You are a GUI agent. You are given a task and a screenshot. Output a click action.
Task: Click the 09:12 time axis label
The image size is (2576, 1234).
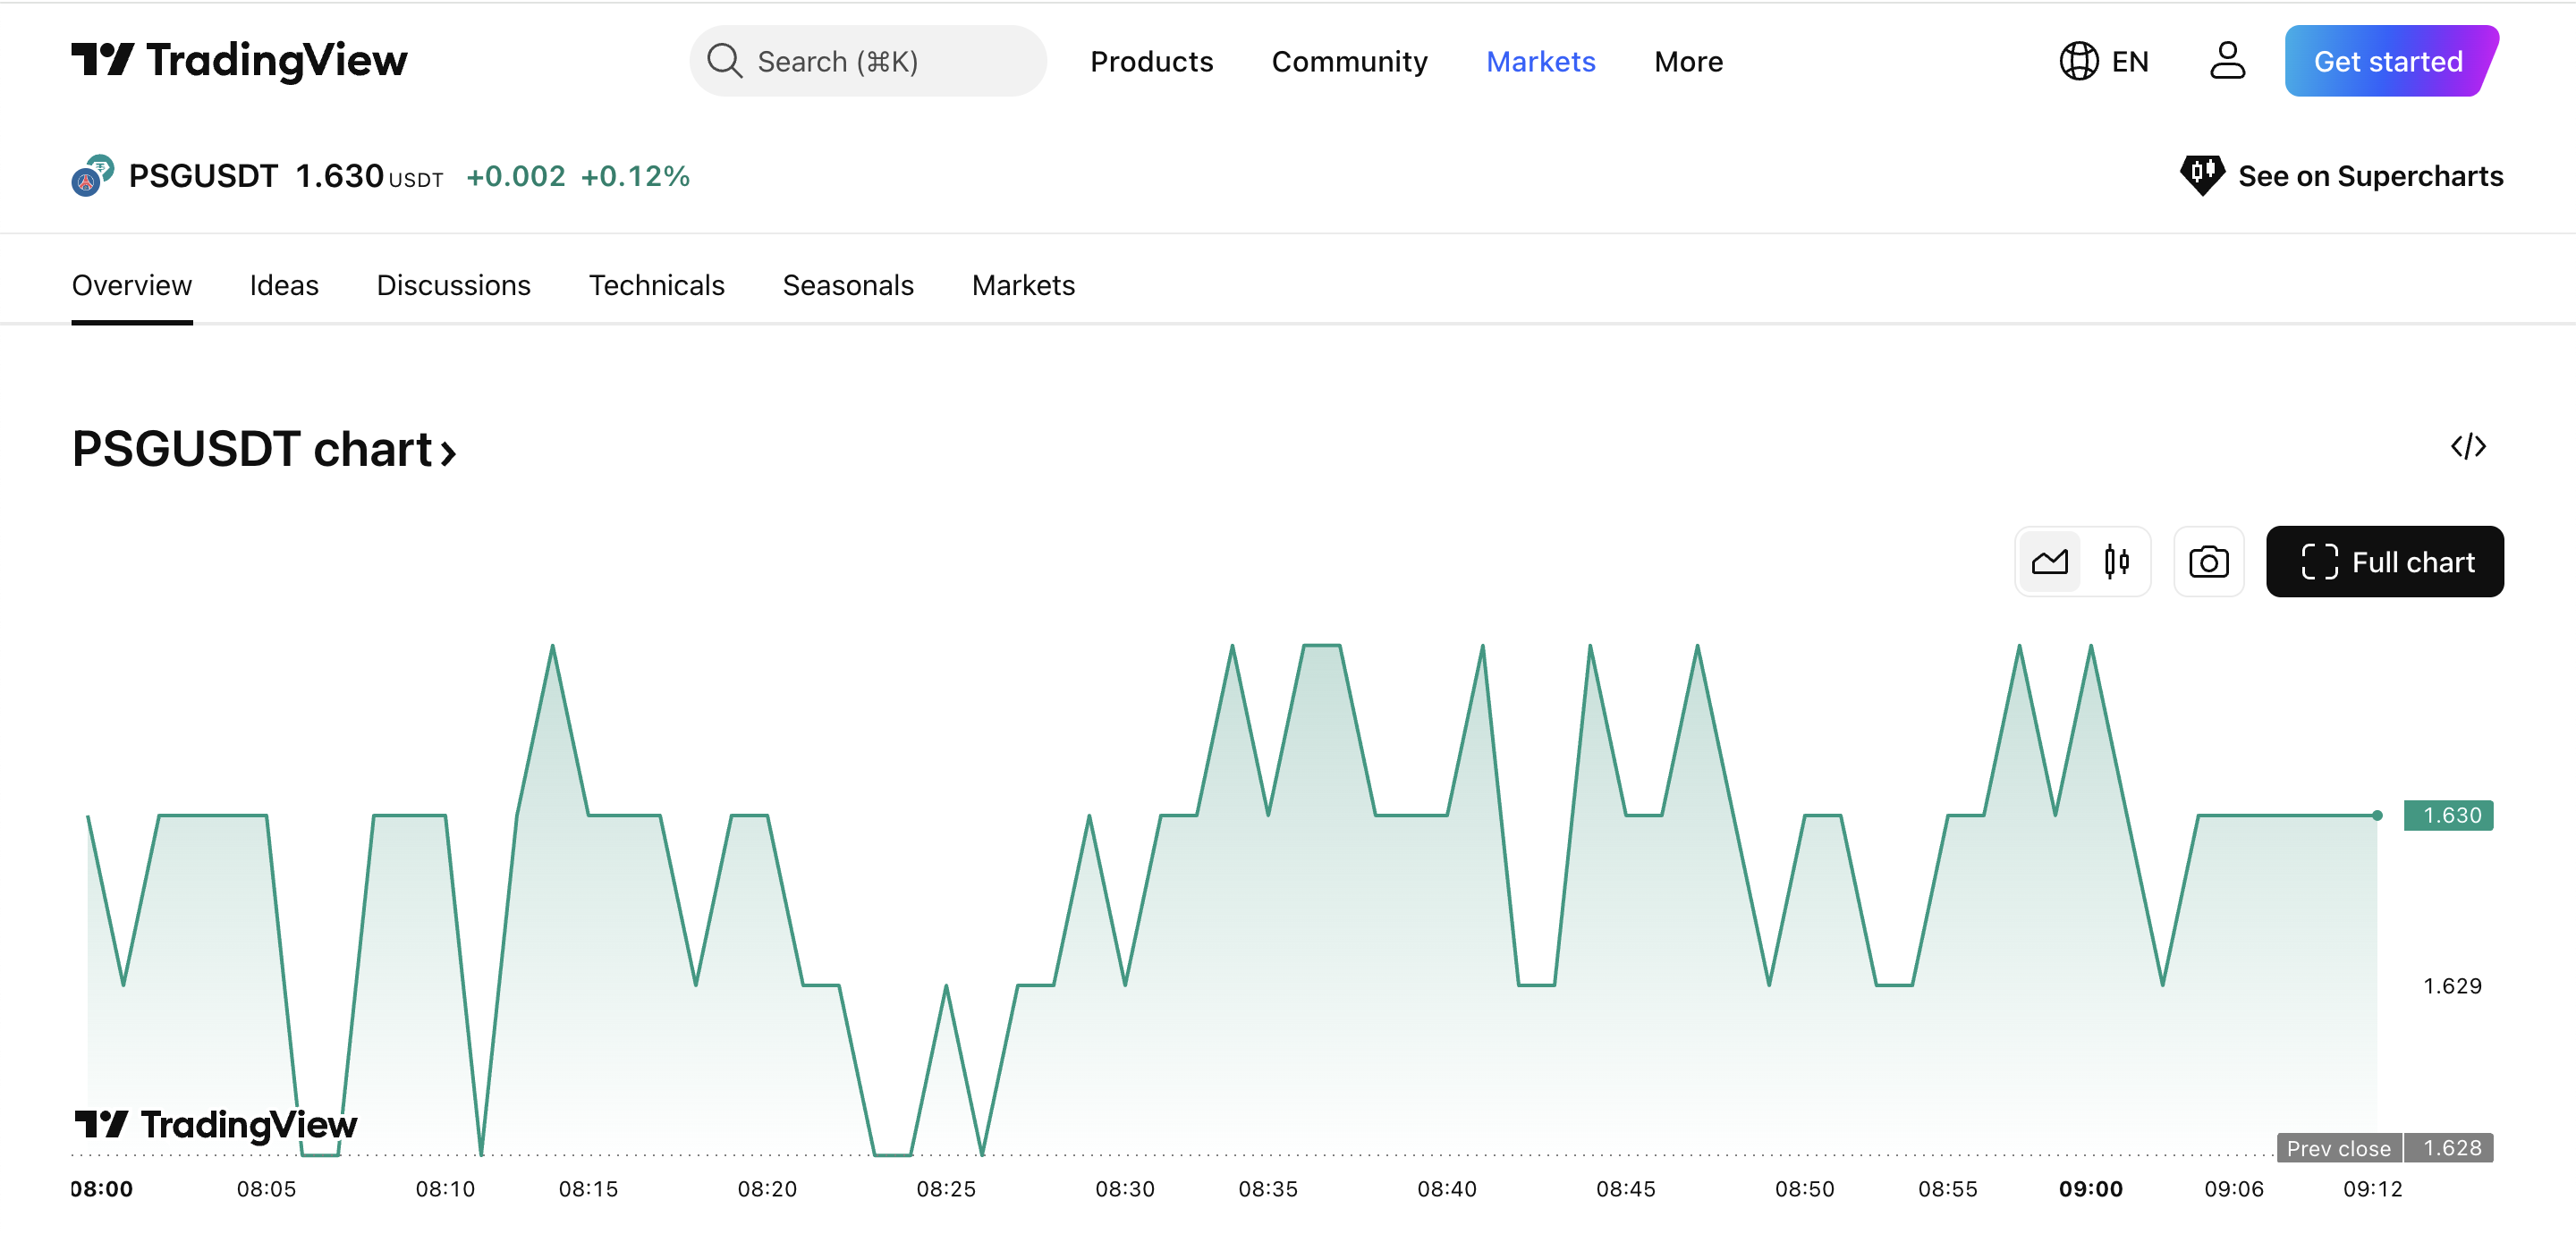click(2372, 1189)
